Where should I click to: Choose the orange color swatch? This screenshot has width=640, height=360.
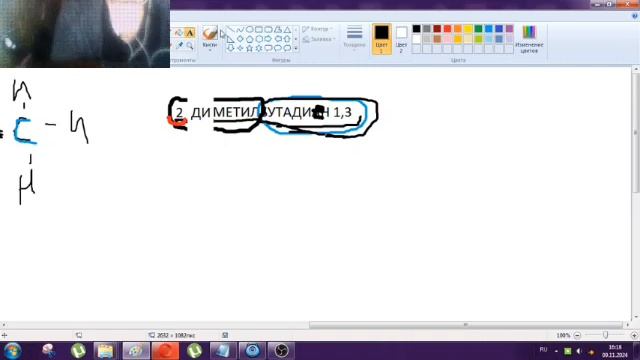pos(458,29)
